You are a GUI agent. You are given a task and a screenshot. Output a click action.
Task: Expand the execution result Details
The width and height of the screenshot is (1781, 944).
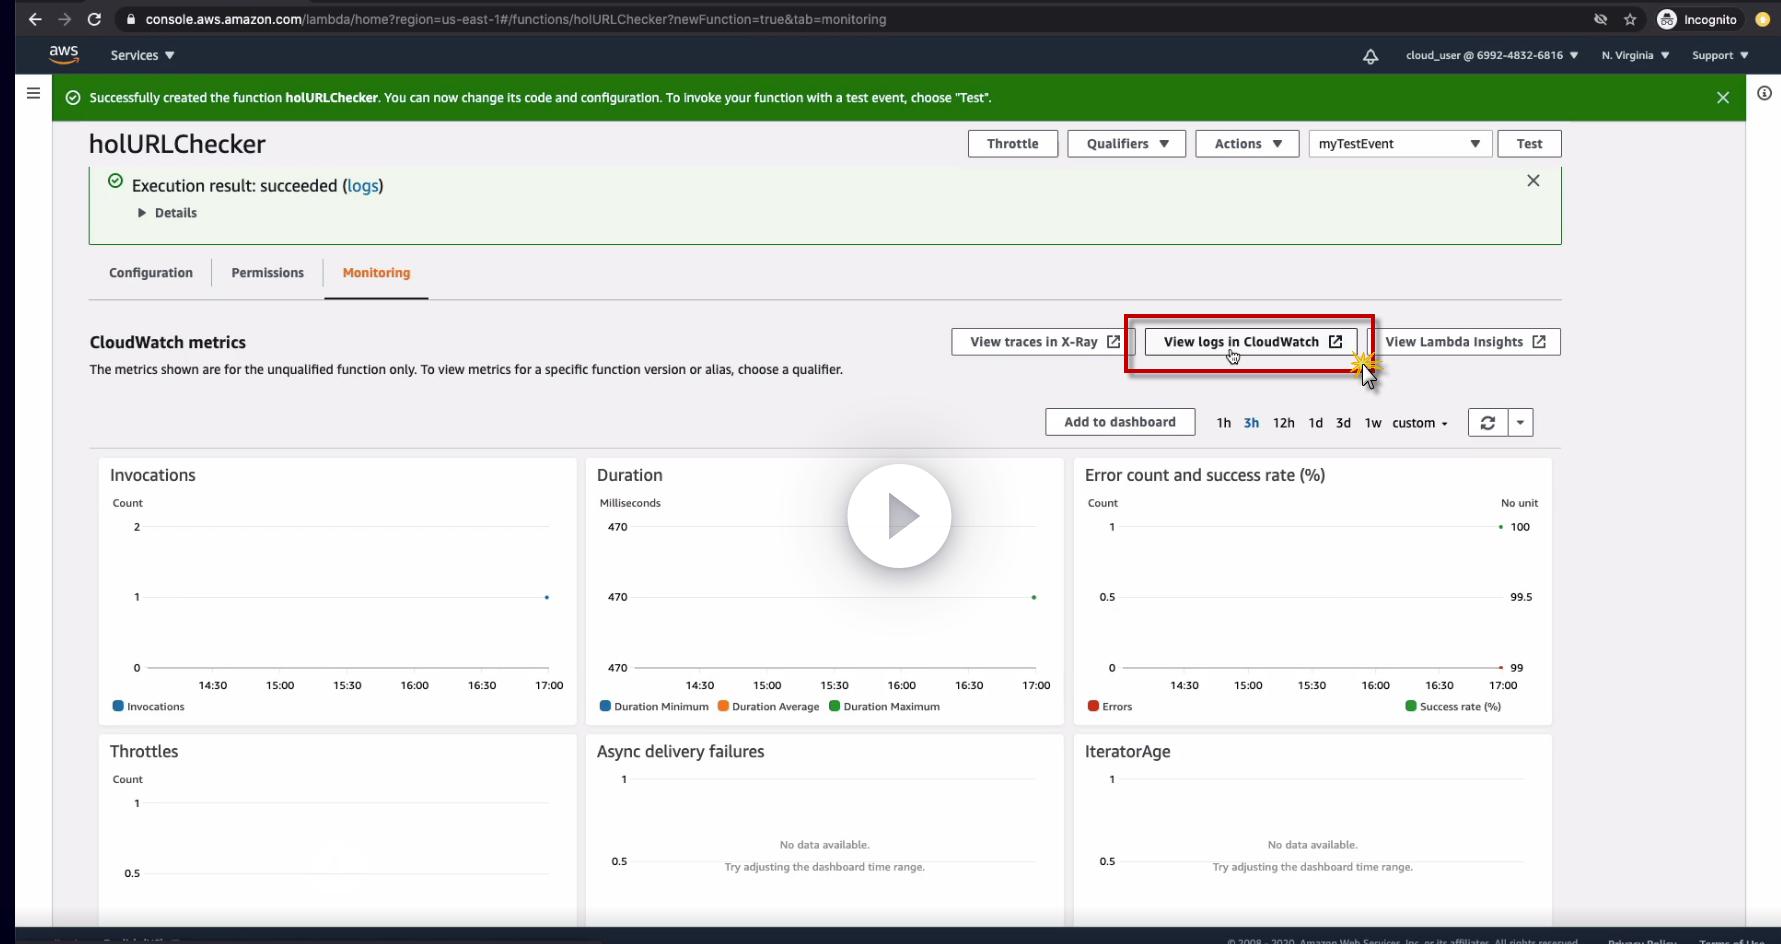pos(167,213)
